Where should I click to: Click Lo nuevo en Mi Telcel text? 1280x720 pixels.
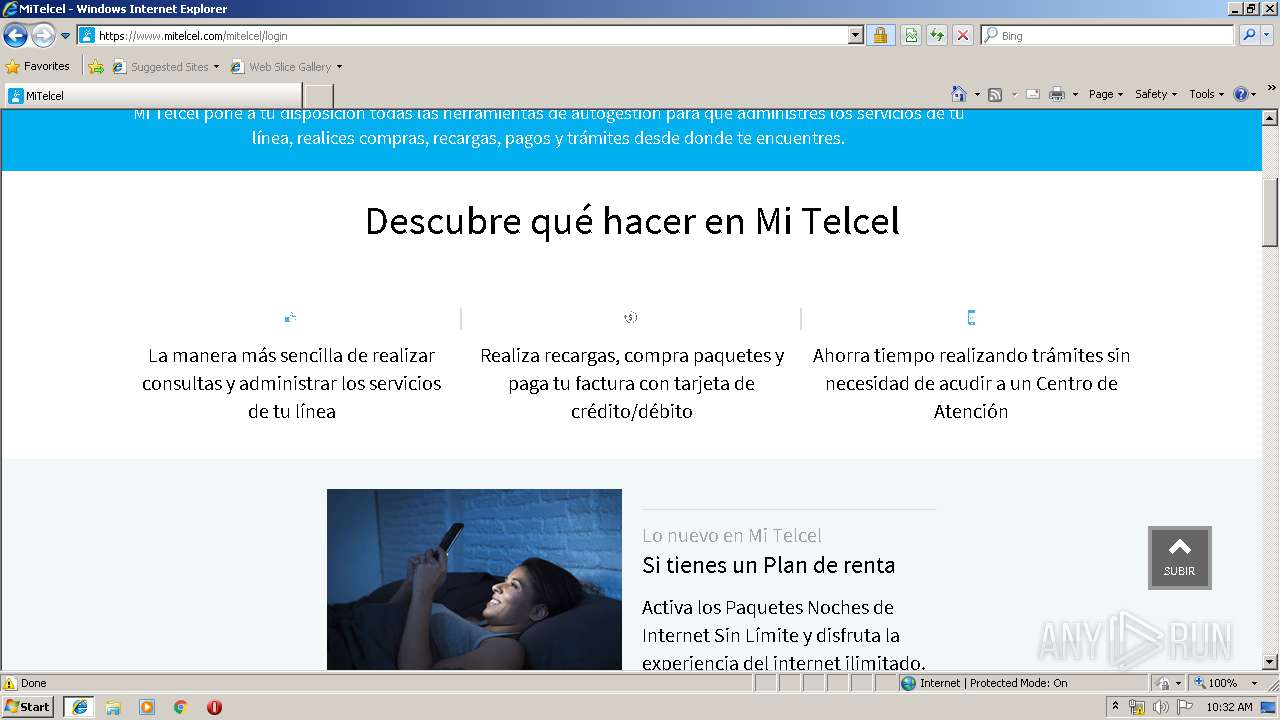[x=732, y=535]
